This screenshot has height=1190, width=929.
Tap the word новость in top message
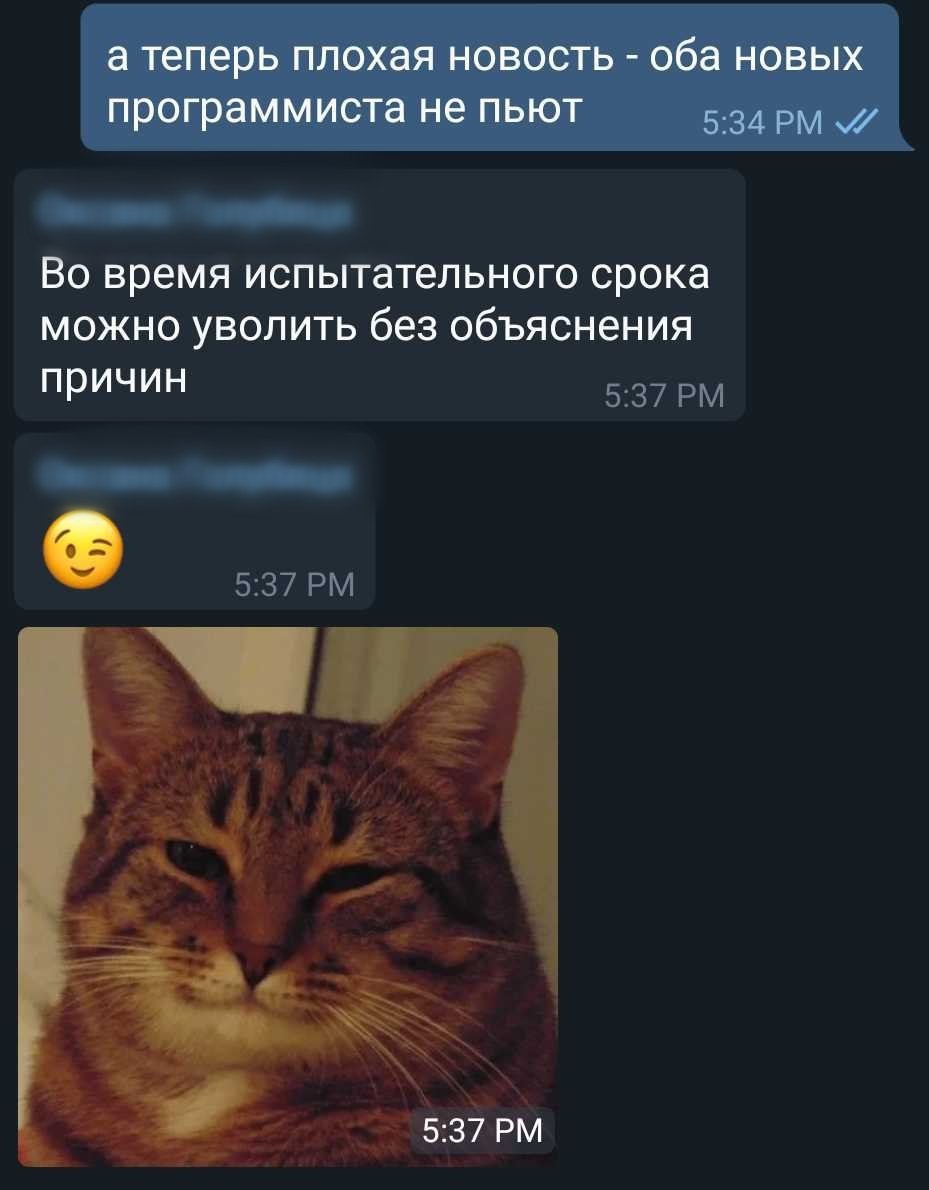[x=531, y=57]
